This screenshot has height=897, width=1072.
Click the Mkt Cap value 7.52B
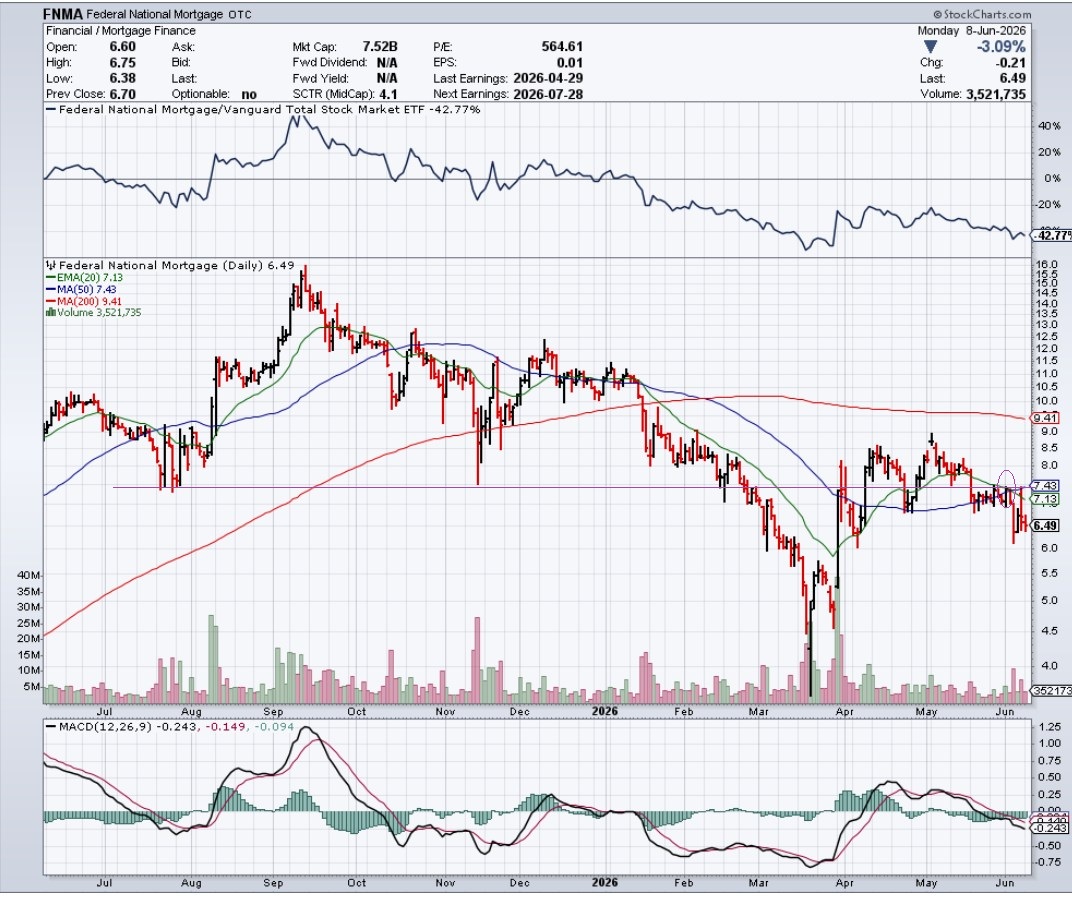coord(379,46)
